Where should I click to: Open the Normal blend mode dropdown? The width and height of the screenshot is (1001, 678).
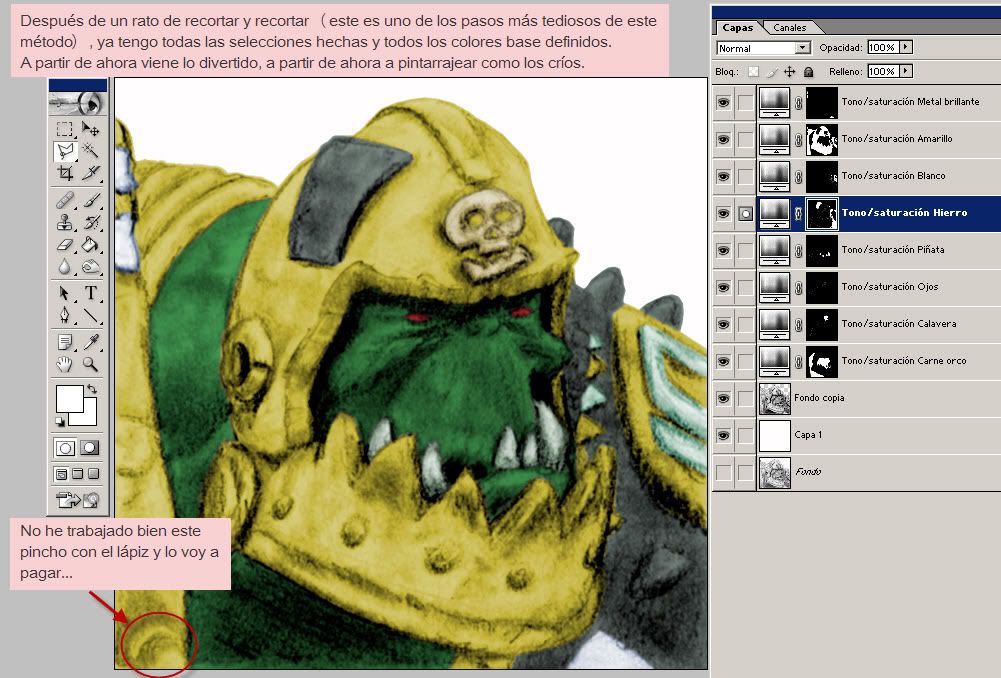point(802,48)
